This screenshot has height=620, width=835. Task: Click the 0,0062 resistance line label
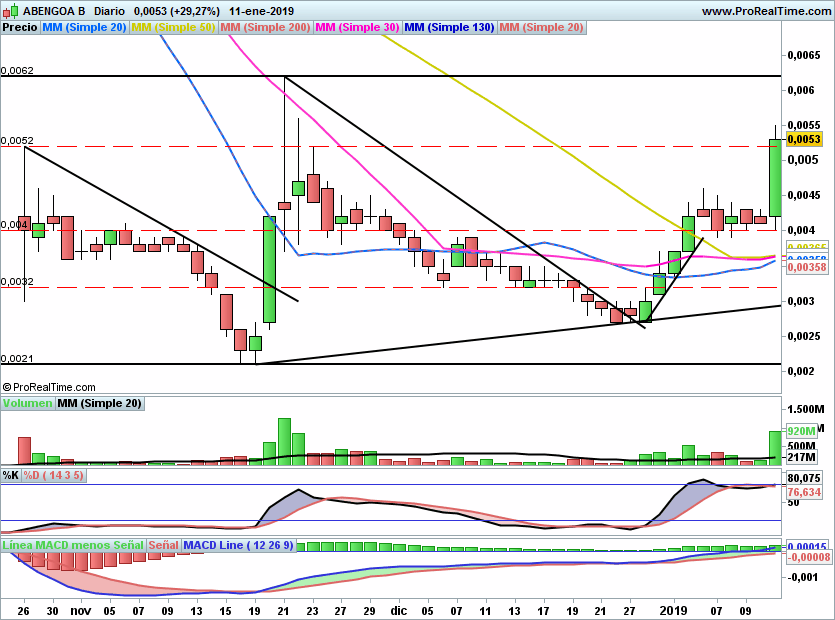coord(17,70)
